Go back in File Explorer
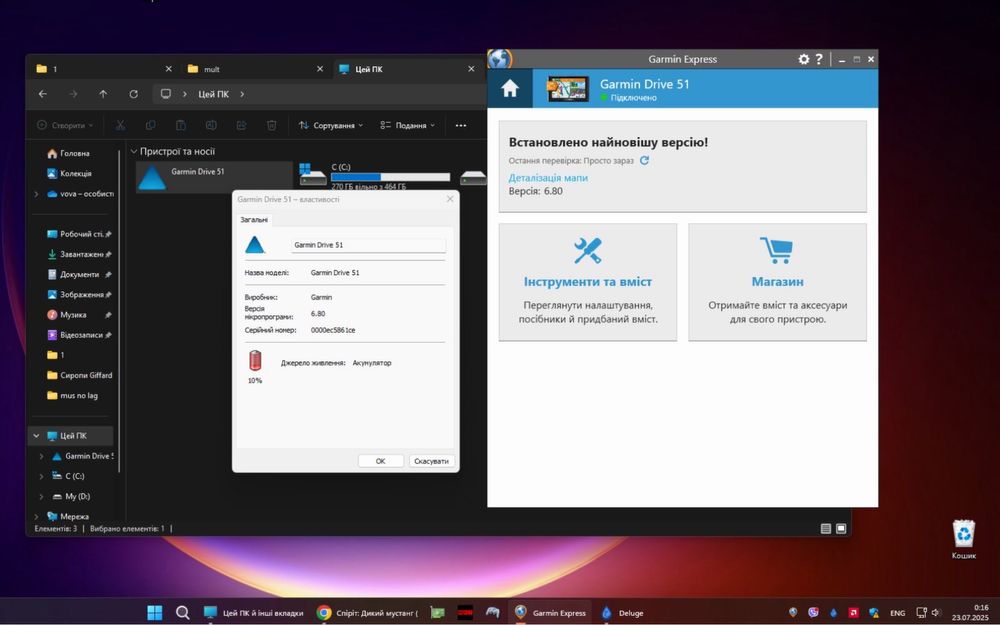 click(x=43, y=94)
